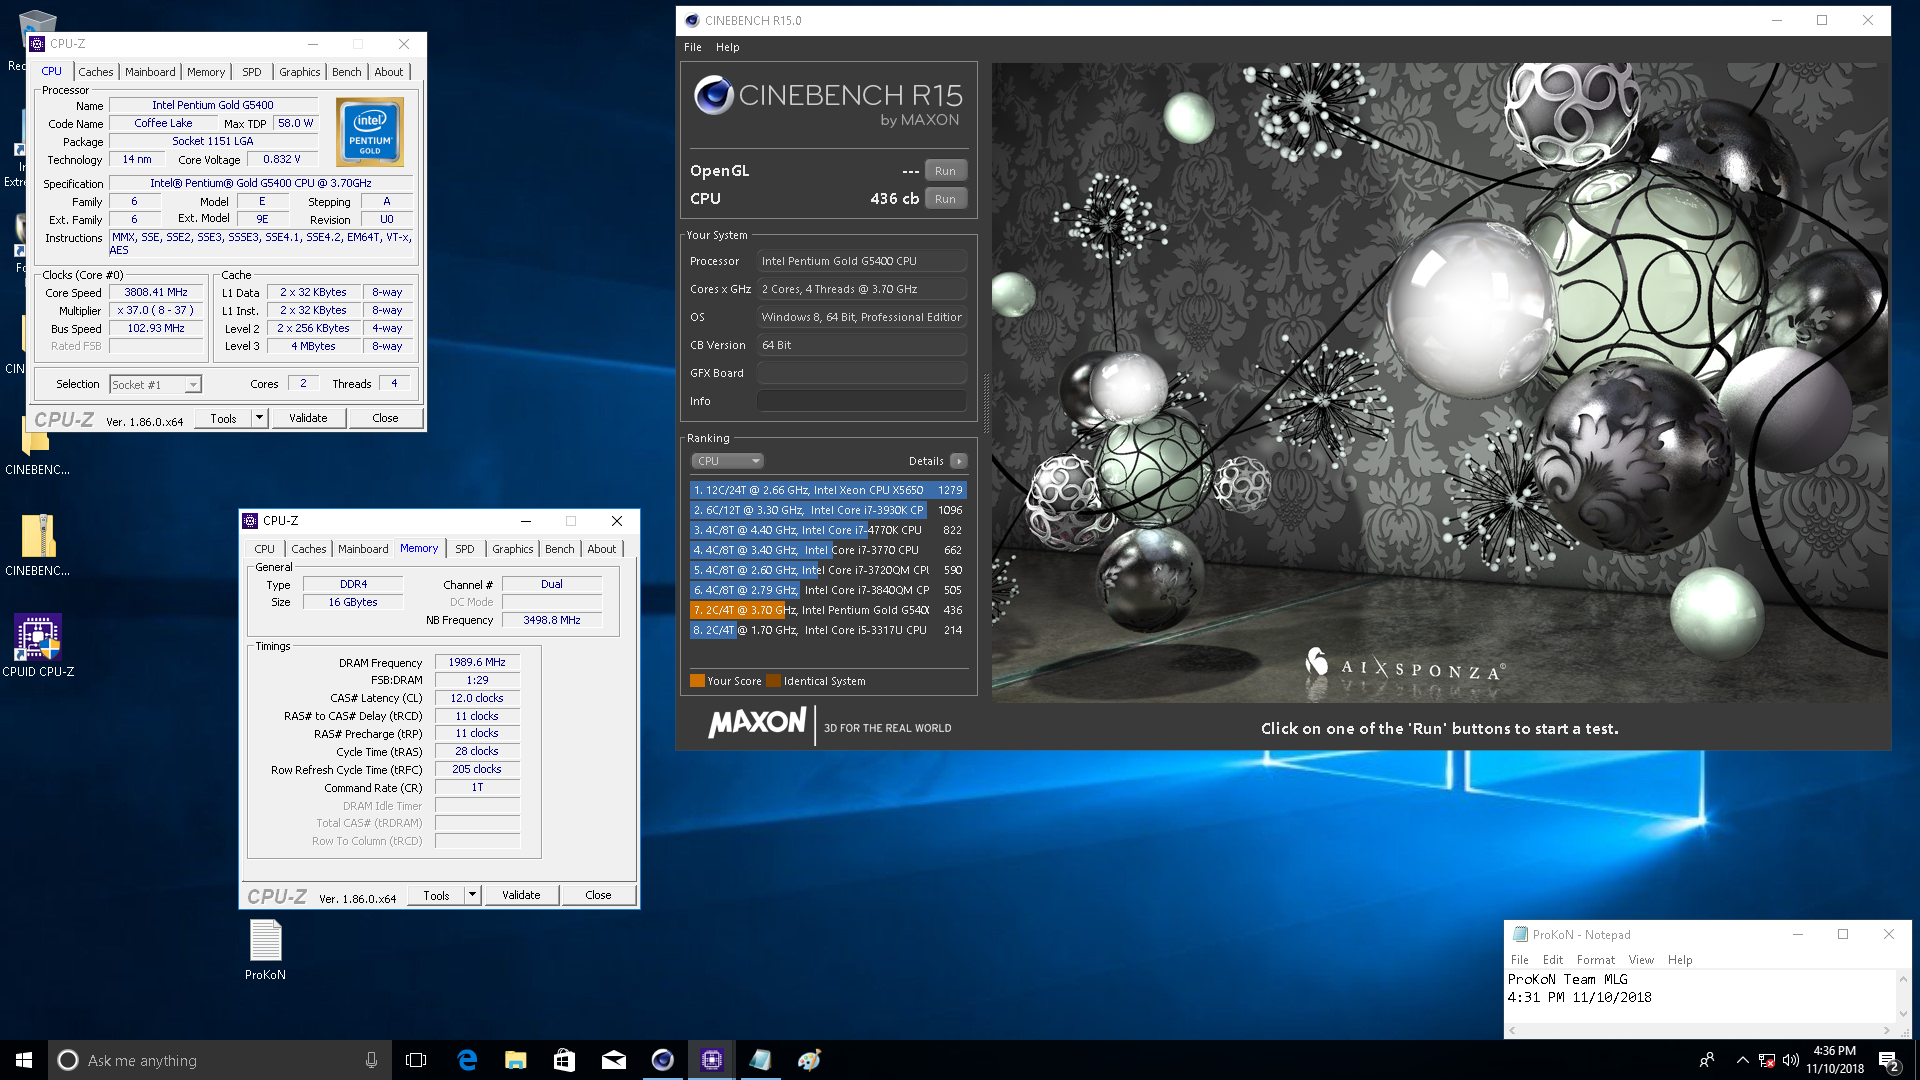The width and height of the screenshot is (1920, 1080).
Task: Click the taskbar clock showing 4:36 PM
Action: point(1834,1060)
